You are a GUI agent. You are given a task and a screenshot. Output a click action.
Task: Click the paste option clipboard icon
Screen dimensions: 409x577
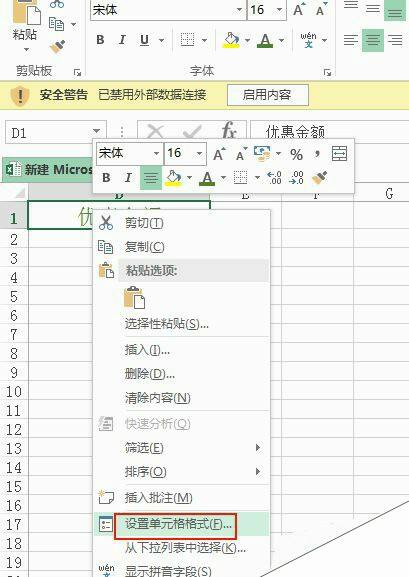pyautogui.click(x=134, y=297)
